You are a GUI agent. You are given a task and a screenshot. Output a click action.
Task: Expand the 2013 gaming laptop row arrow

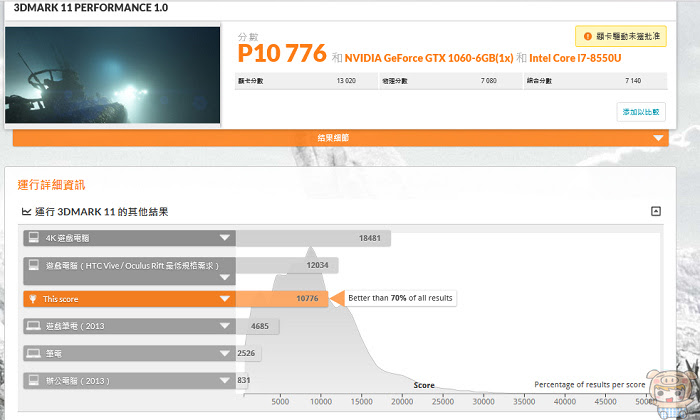(225, 326)
